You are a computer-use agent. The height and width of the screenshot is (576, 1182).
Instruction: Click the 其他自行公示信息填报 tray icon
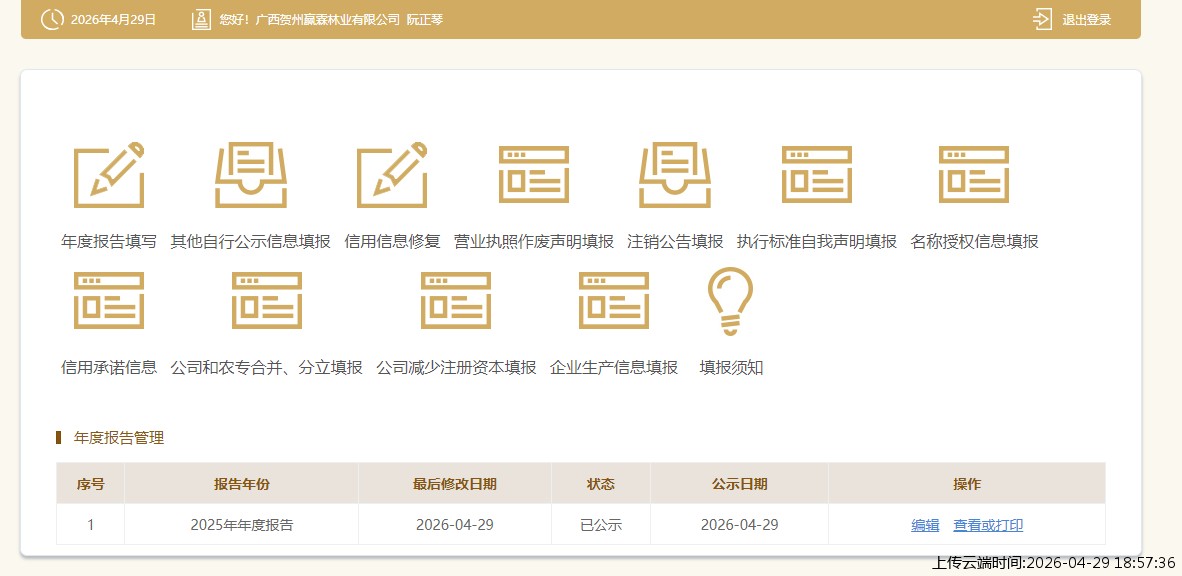point(250,175)
